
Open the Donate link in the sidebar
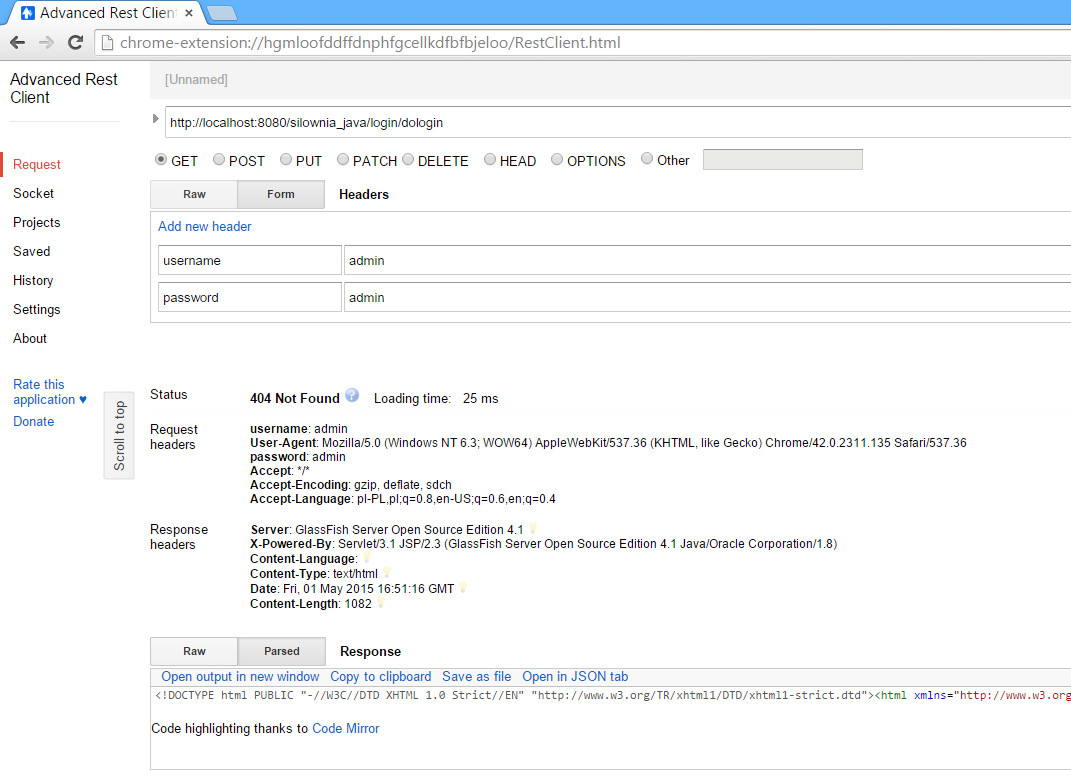33,421
